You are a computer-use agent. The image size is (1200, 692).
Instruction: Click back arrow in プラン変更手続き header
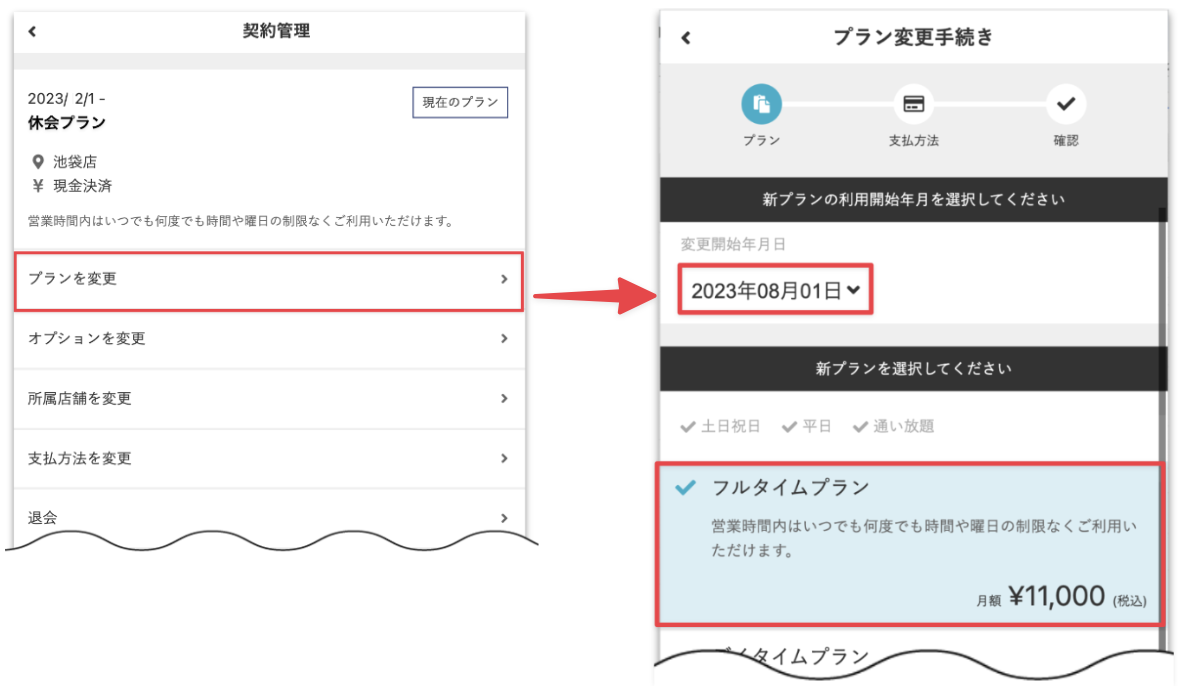tap(685, 38)
